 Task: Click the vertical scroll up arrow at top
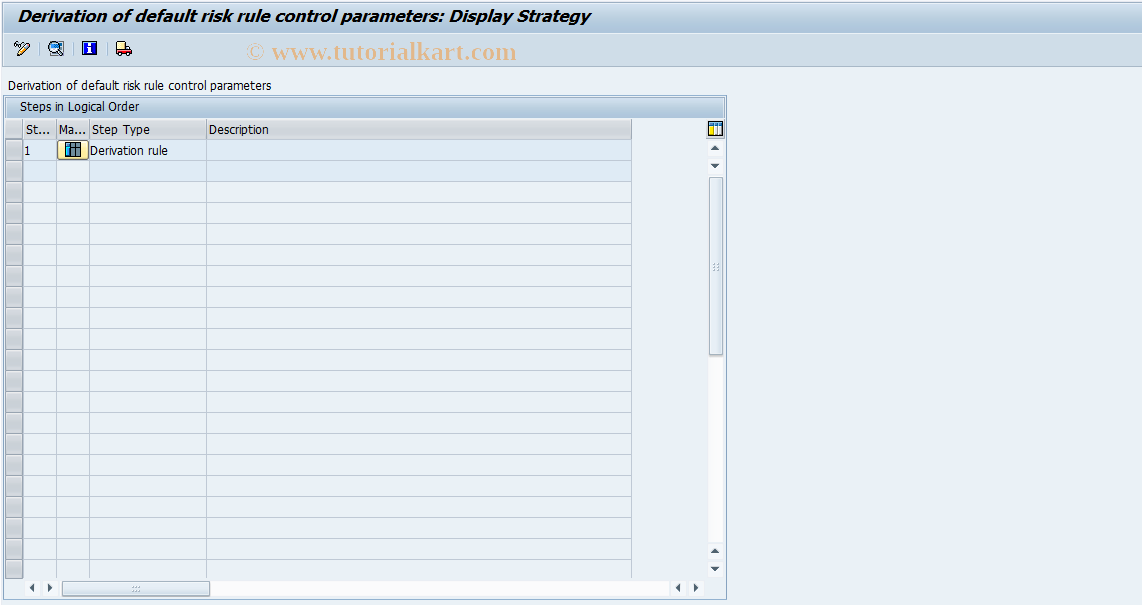pos(715,149)
